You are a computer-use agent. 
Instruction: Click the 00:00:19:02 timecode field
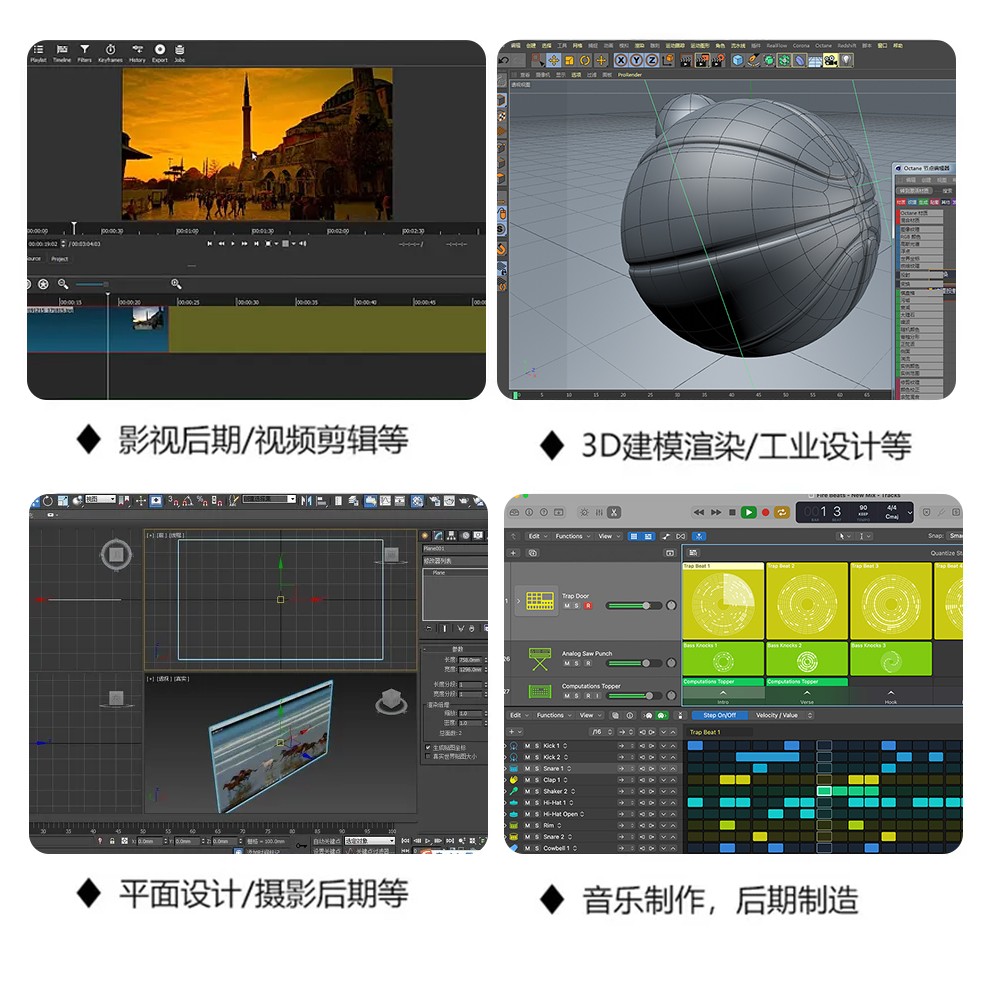44,244
